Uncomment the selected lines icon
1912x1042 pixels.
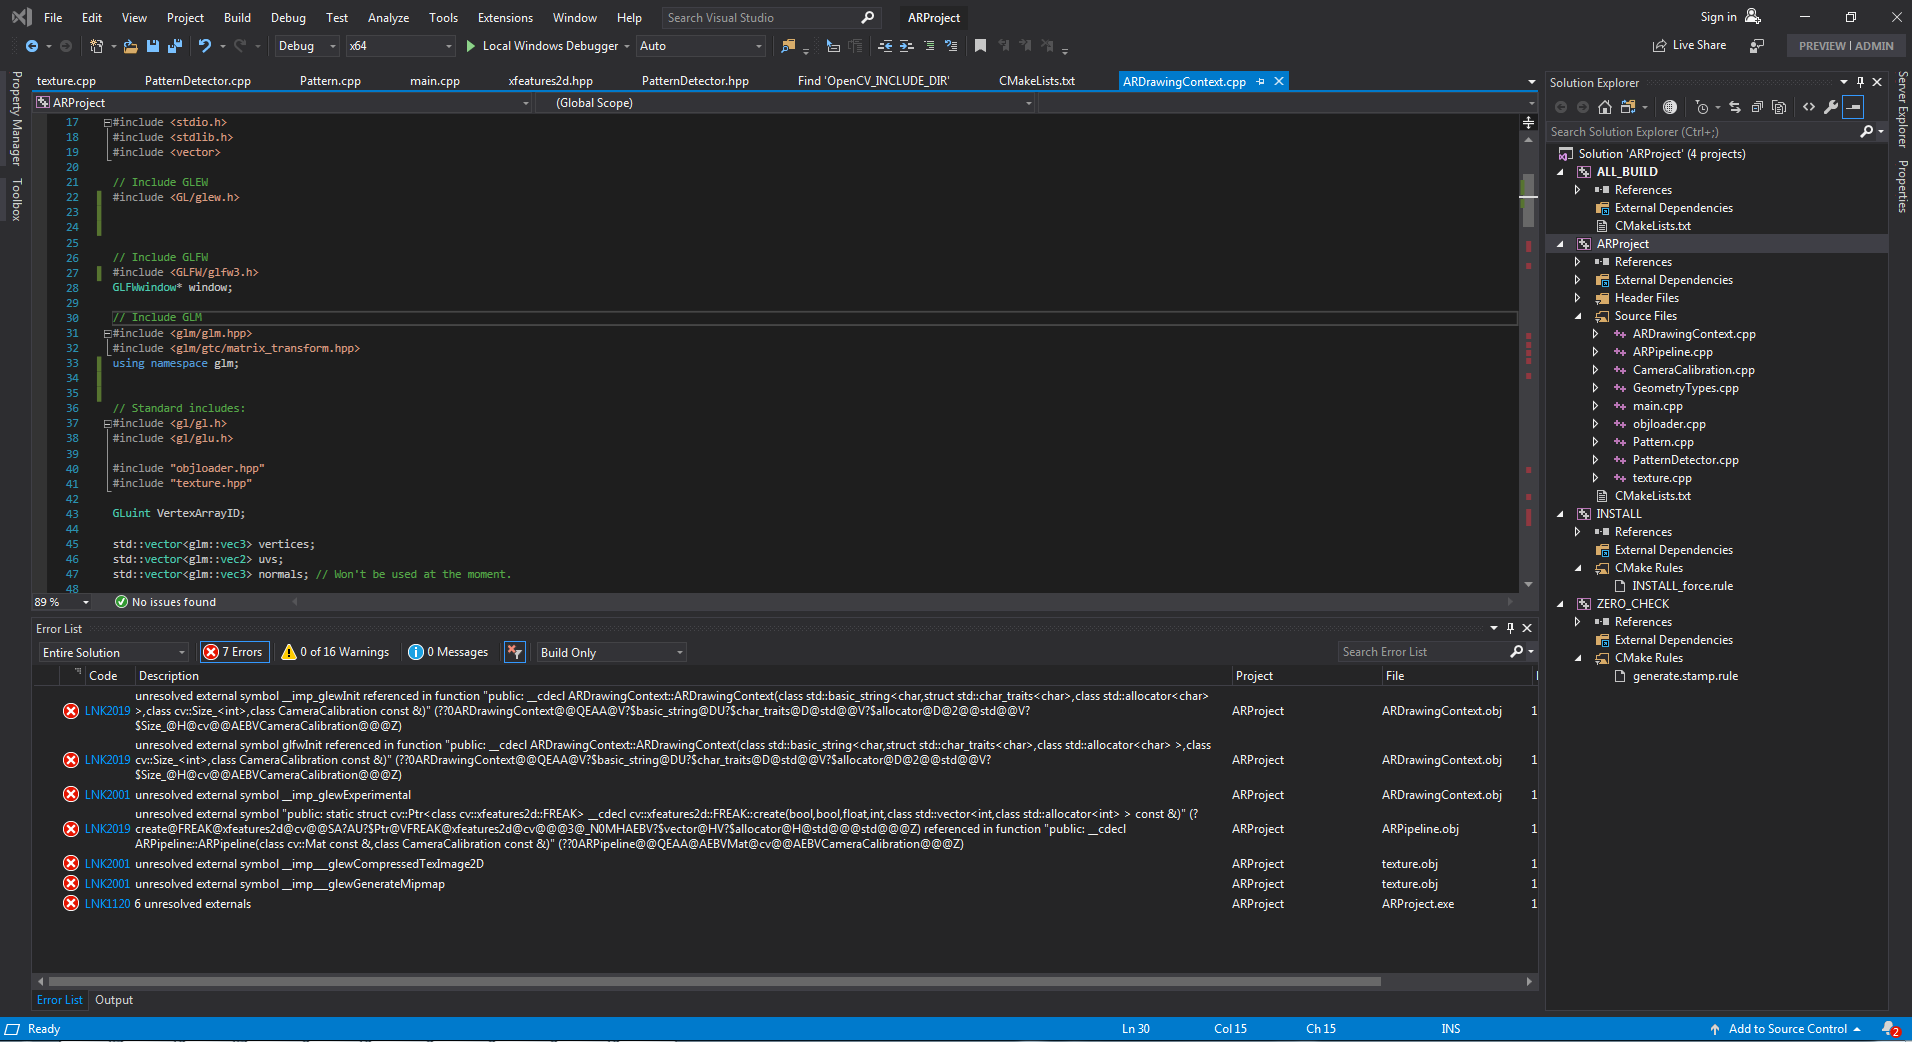click(951, 46)
